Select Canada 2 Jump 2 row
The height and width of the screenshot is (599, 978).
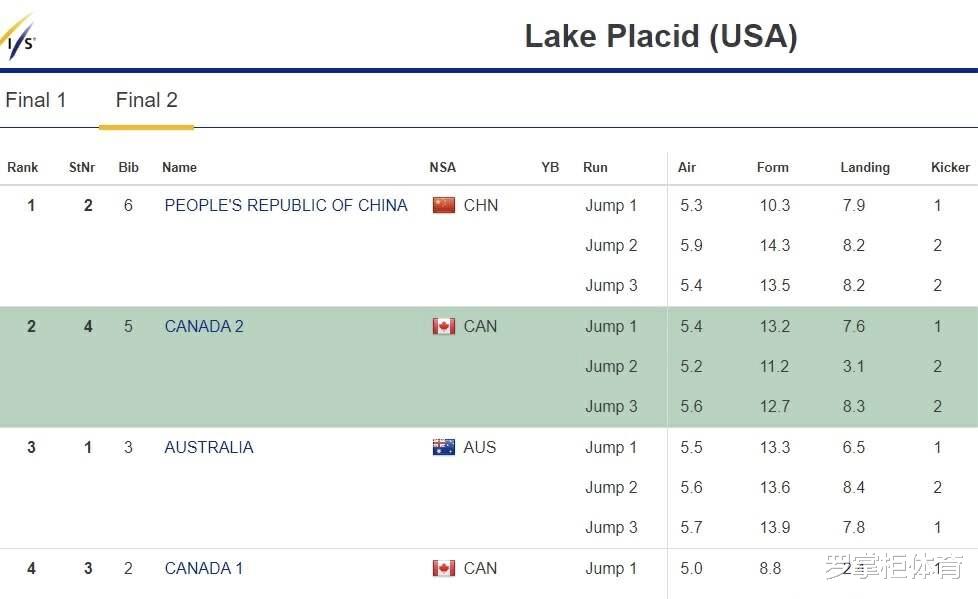tap(489, 366)
